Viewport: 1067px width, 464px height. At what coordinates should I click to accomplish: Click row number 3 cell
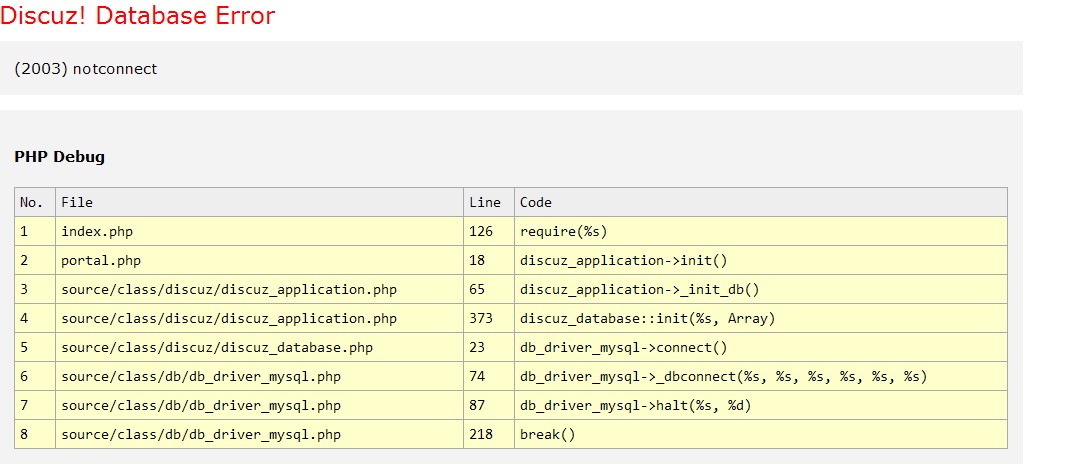[x=35, y=289]
